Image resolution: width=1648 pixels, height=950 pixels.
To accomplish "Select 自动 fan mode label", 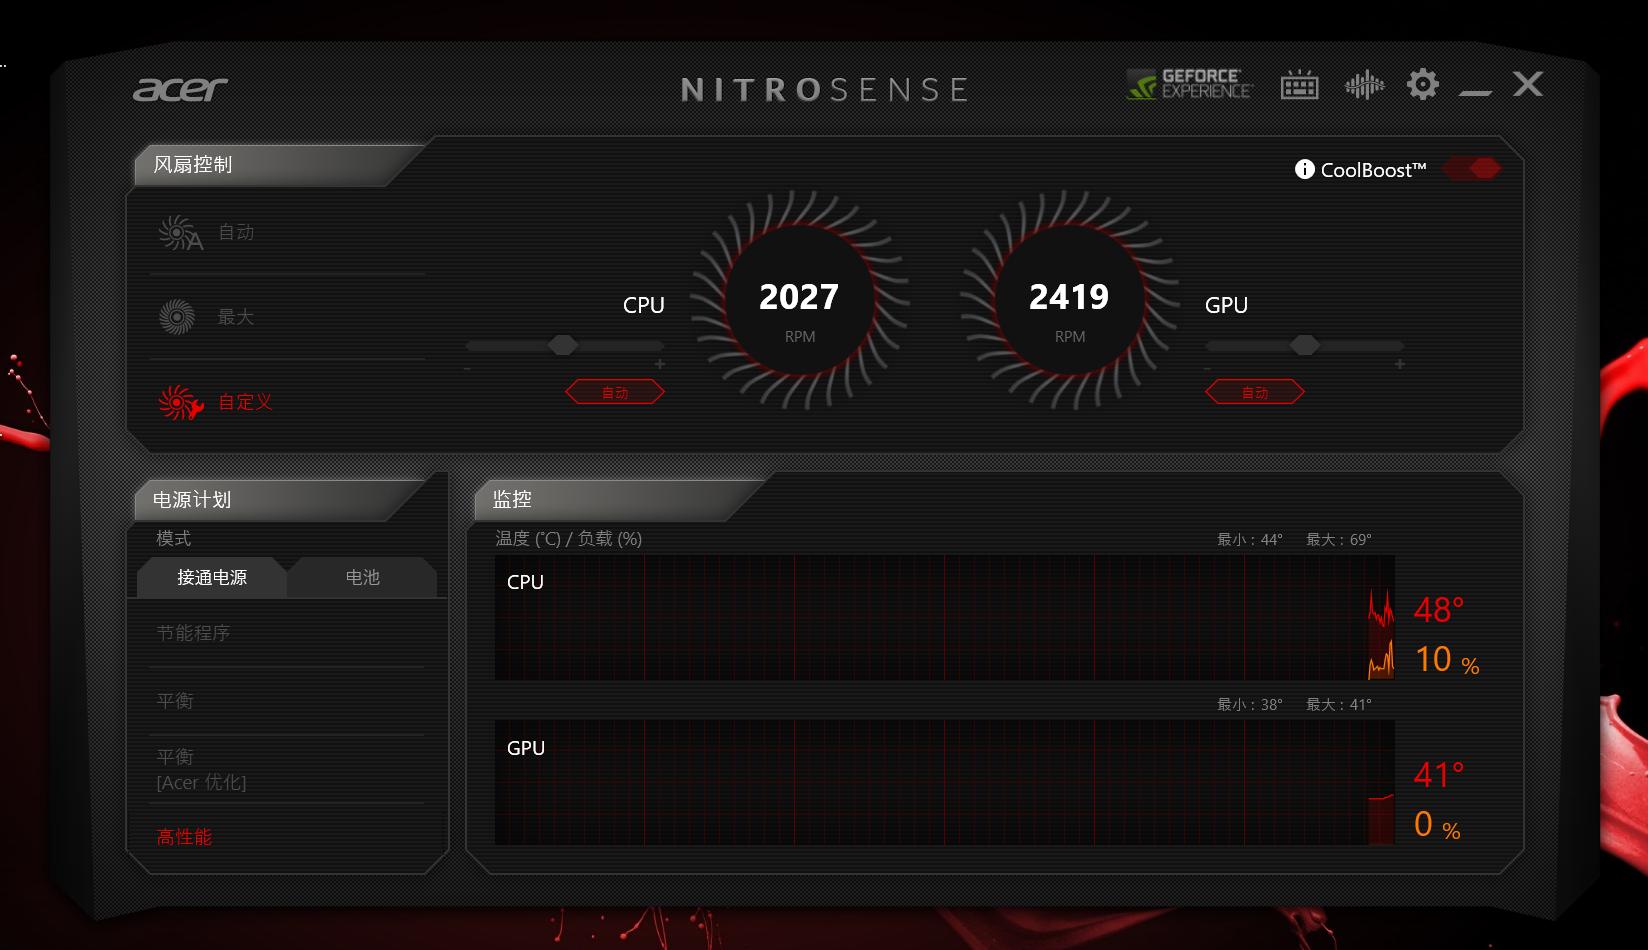I will pyautogui.click(x=236, y=232).
